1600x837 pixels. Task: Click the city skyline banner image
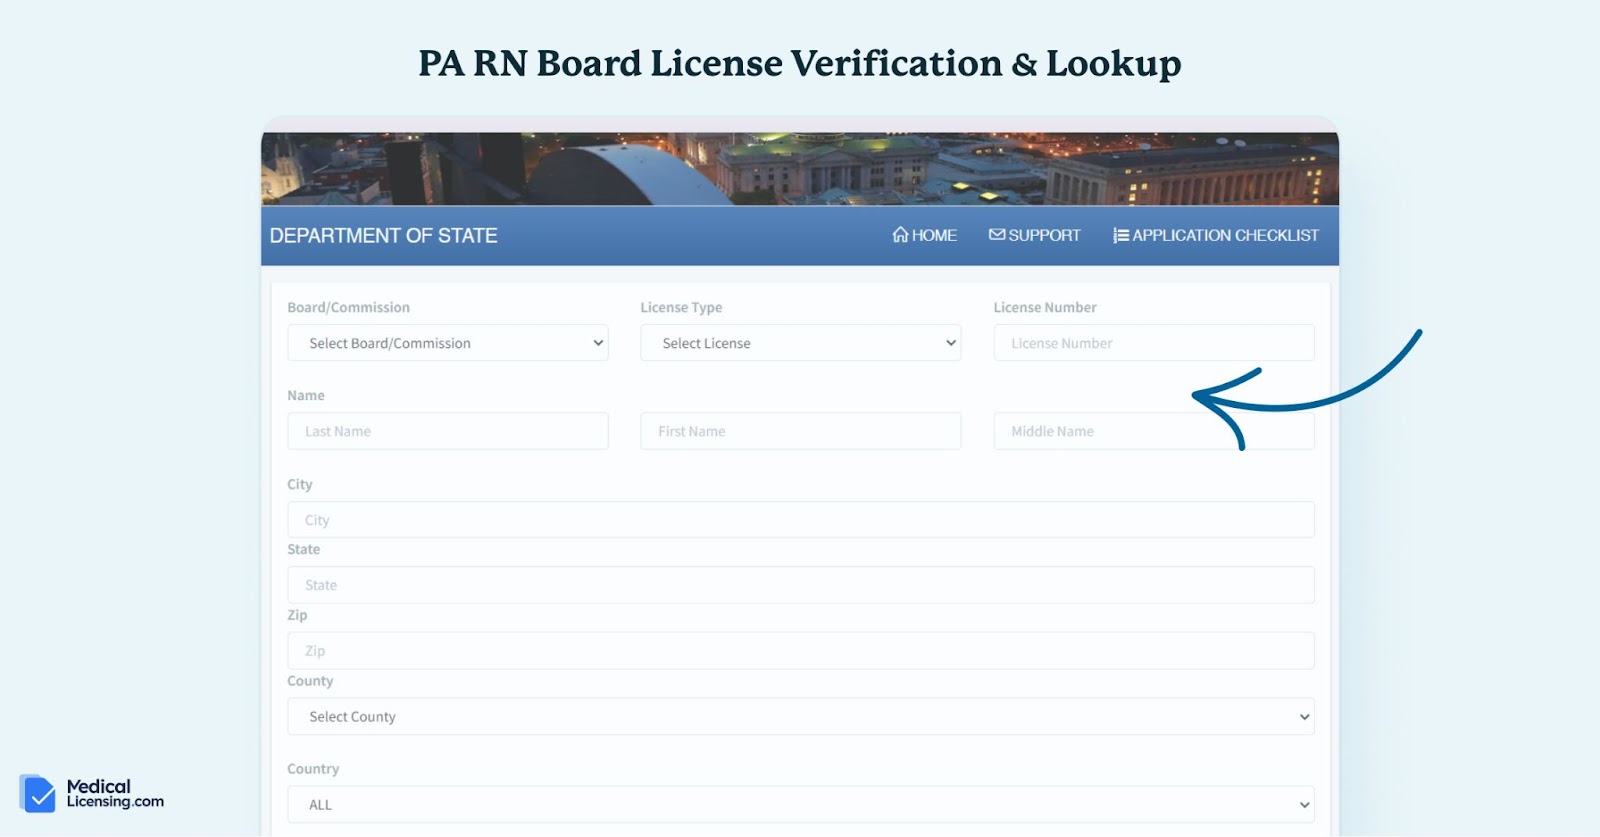[800, 168]
